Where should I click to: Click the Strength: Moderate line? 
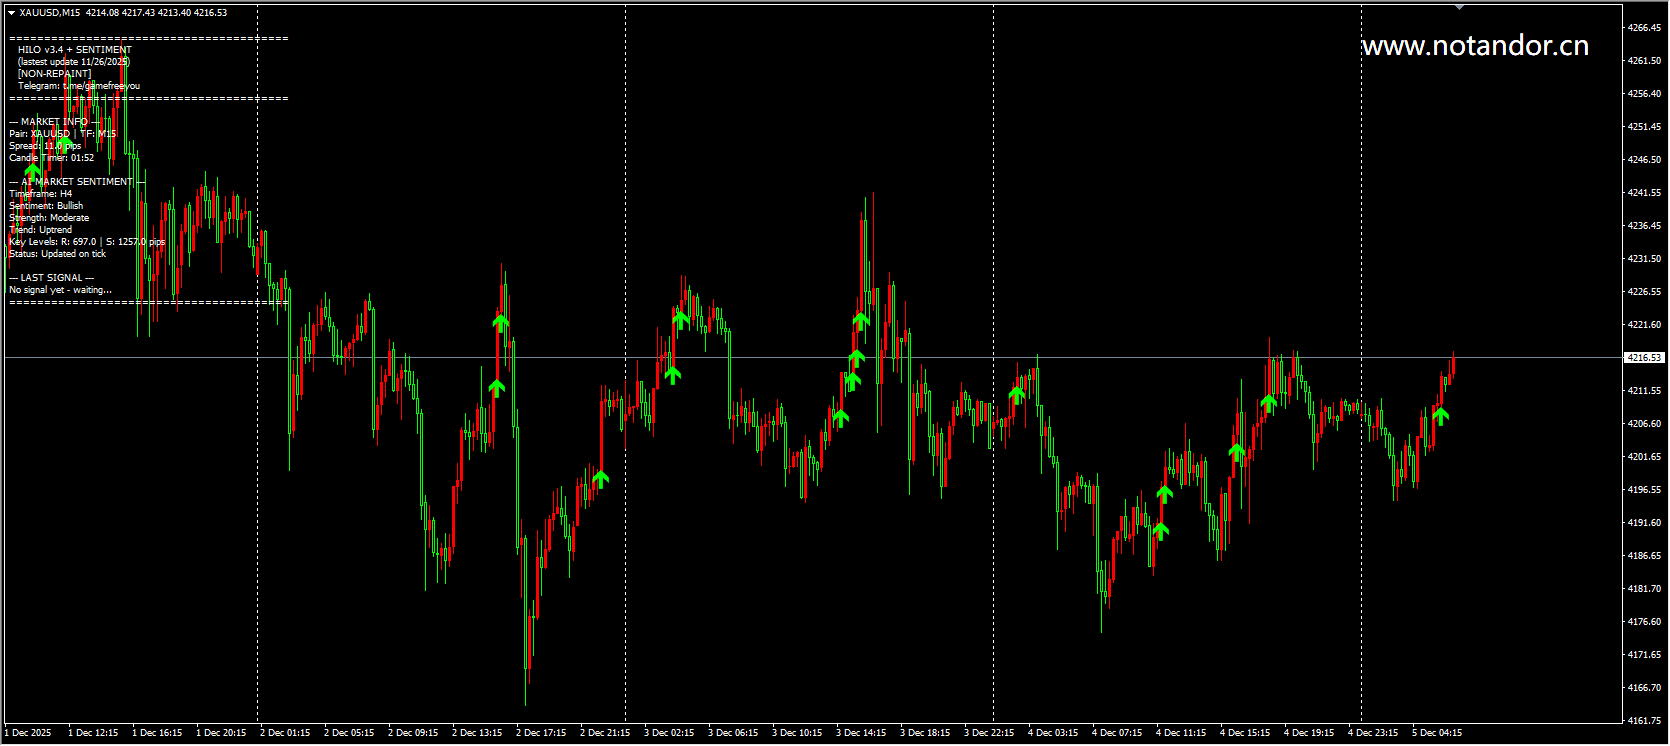(49, 218)
